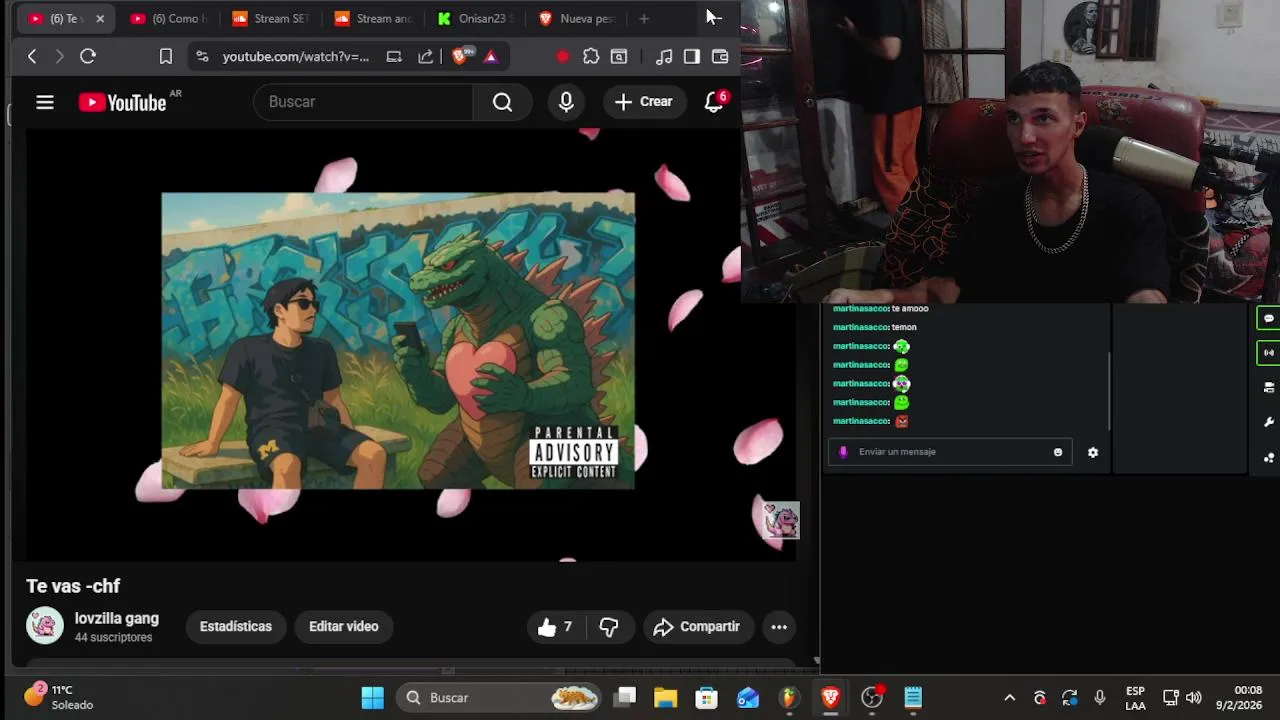Open chat settings gear icon
Screen dimensions: 1280x720
tap(1093, 452)
